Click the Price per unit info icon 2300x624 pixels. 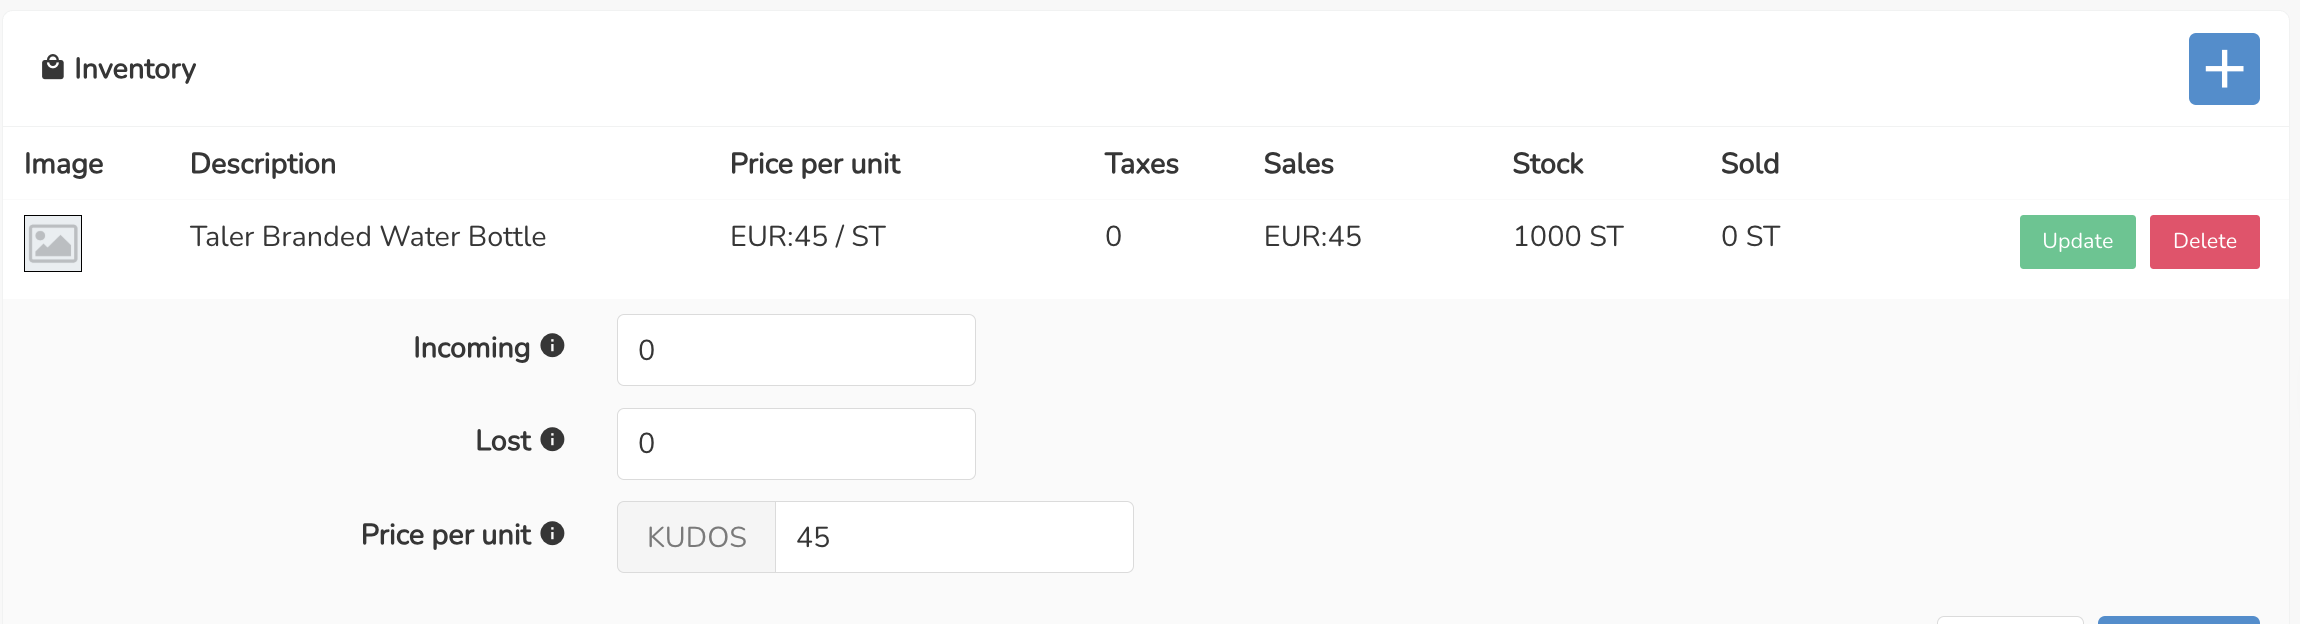552,533
